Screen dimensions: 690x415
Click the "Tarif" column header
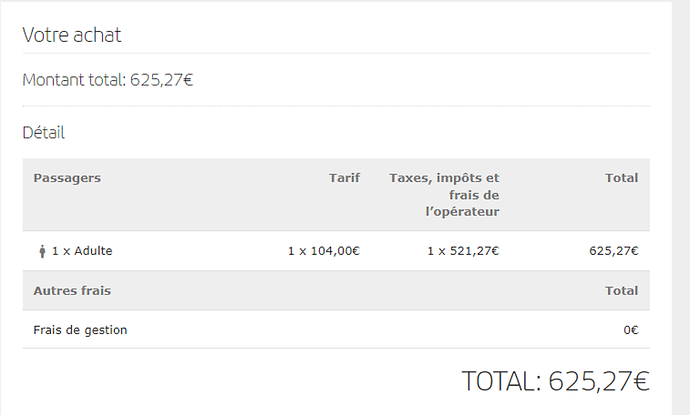coord(345,178)
